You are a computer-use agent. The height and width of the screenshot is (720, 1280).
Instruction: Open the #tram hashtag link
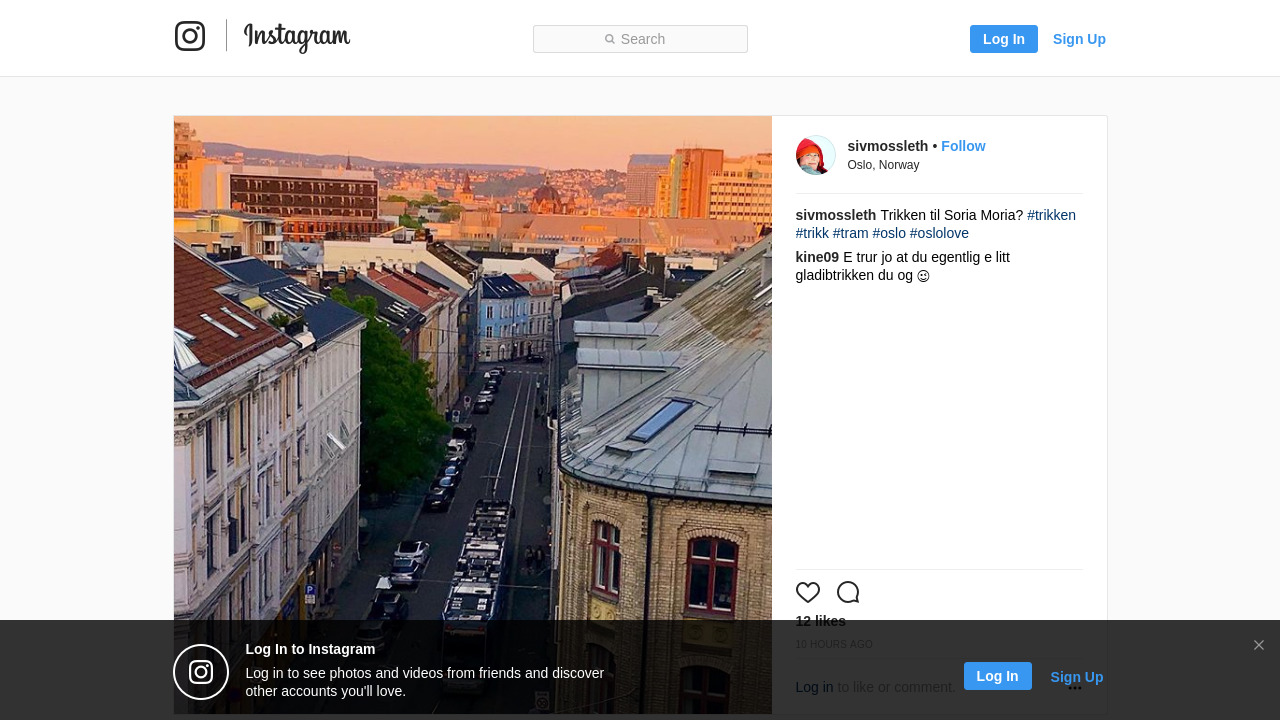click(x=850, y=233)
